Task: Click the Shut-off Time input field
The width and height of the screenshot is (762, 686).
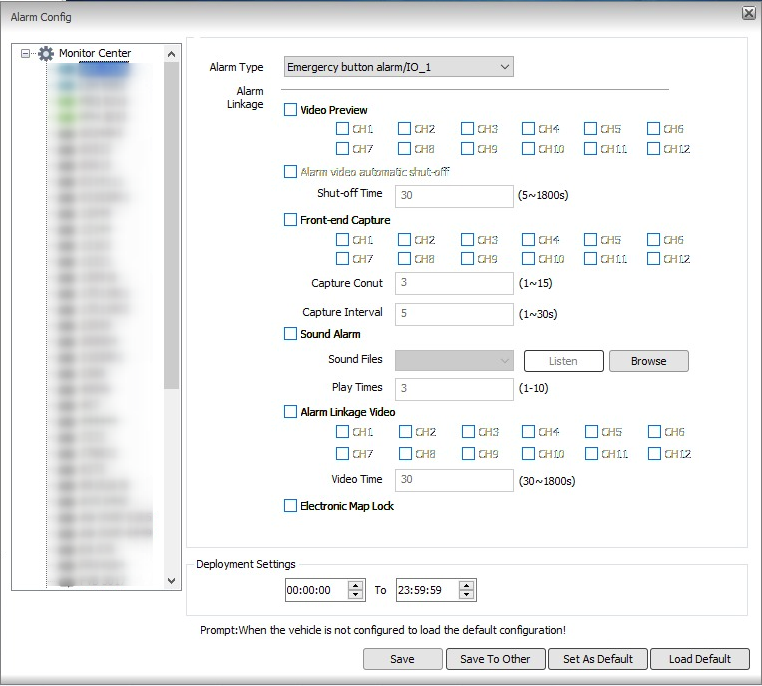Action: click(454, 195)
